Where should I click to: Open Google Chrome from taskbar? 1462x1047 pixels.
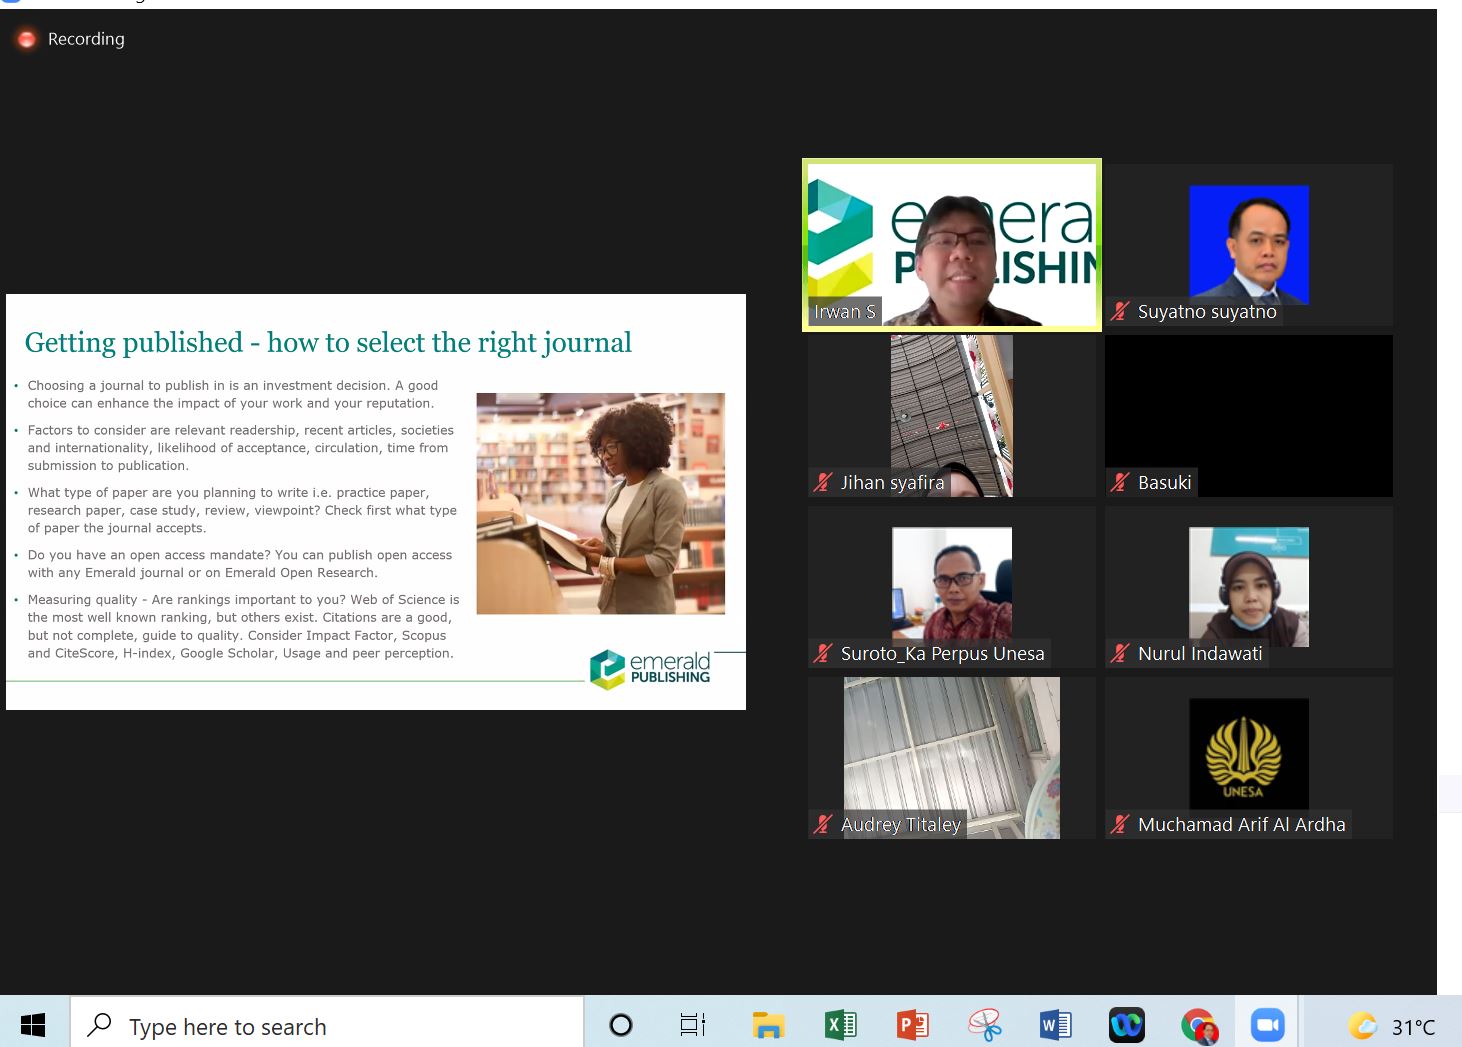pyautogui.click(x=1198, y=1025)
